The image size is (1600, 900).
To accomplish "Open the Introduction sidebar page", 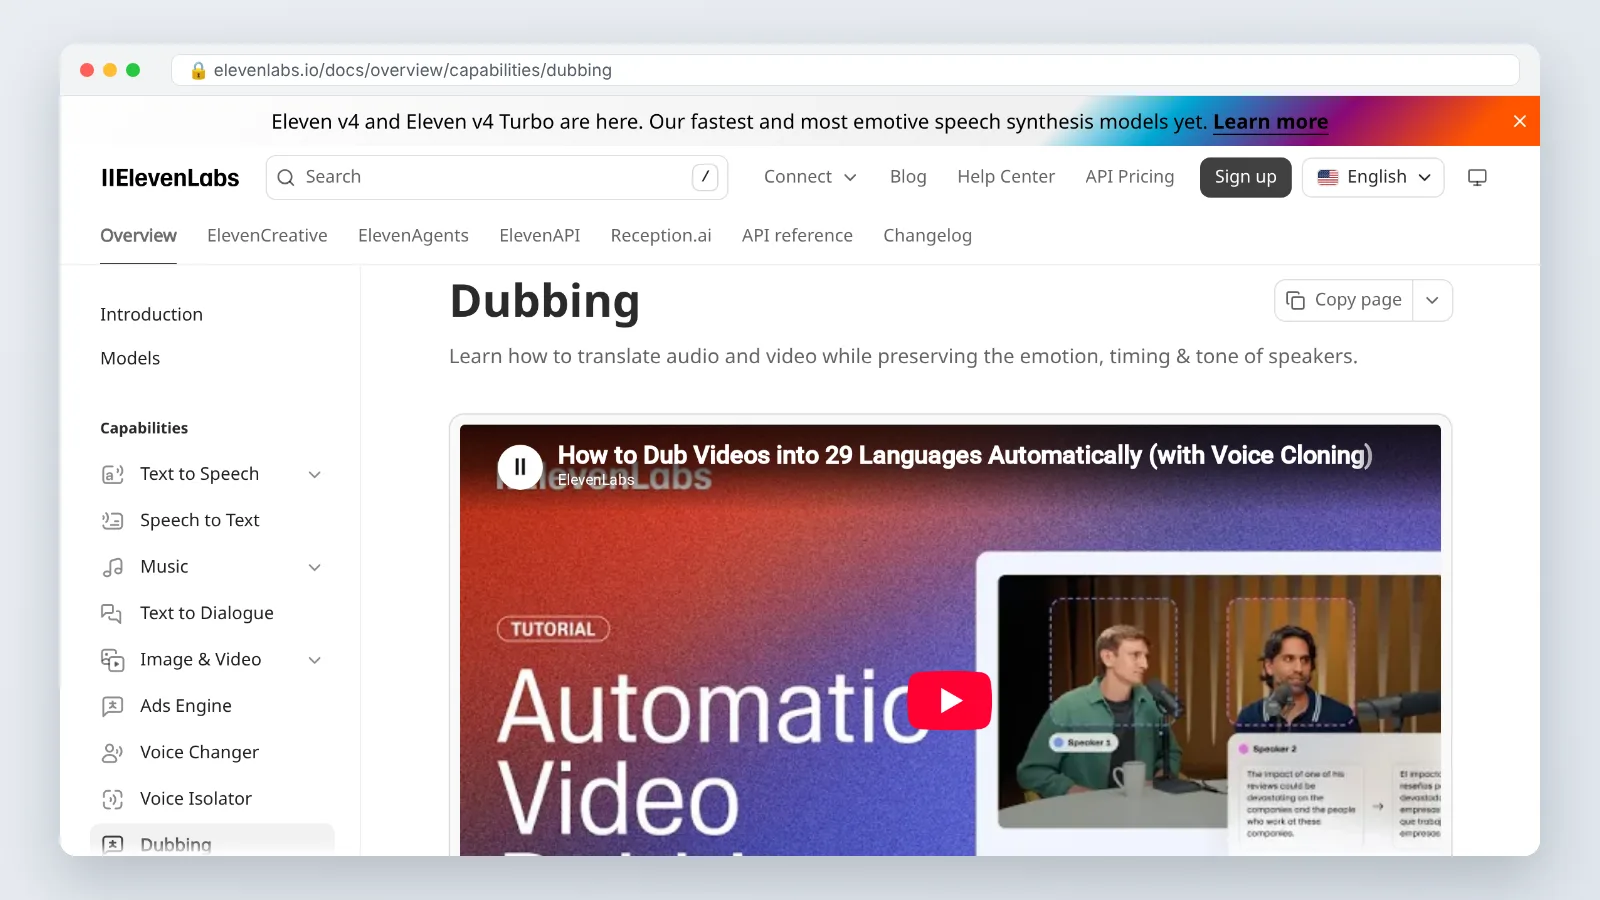I will 151,314.
